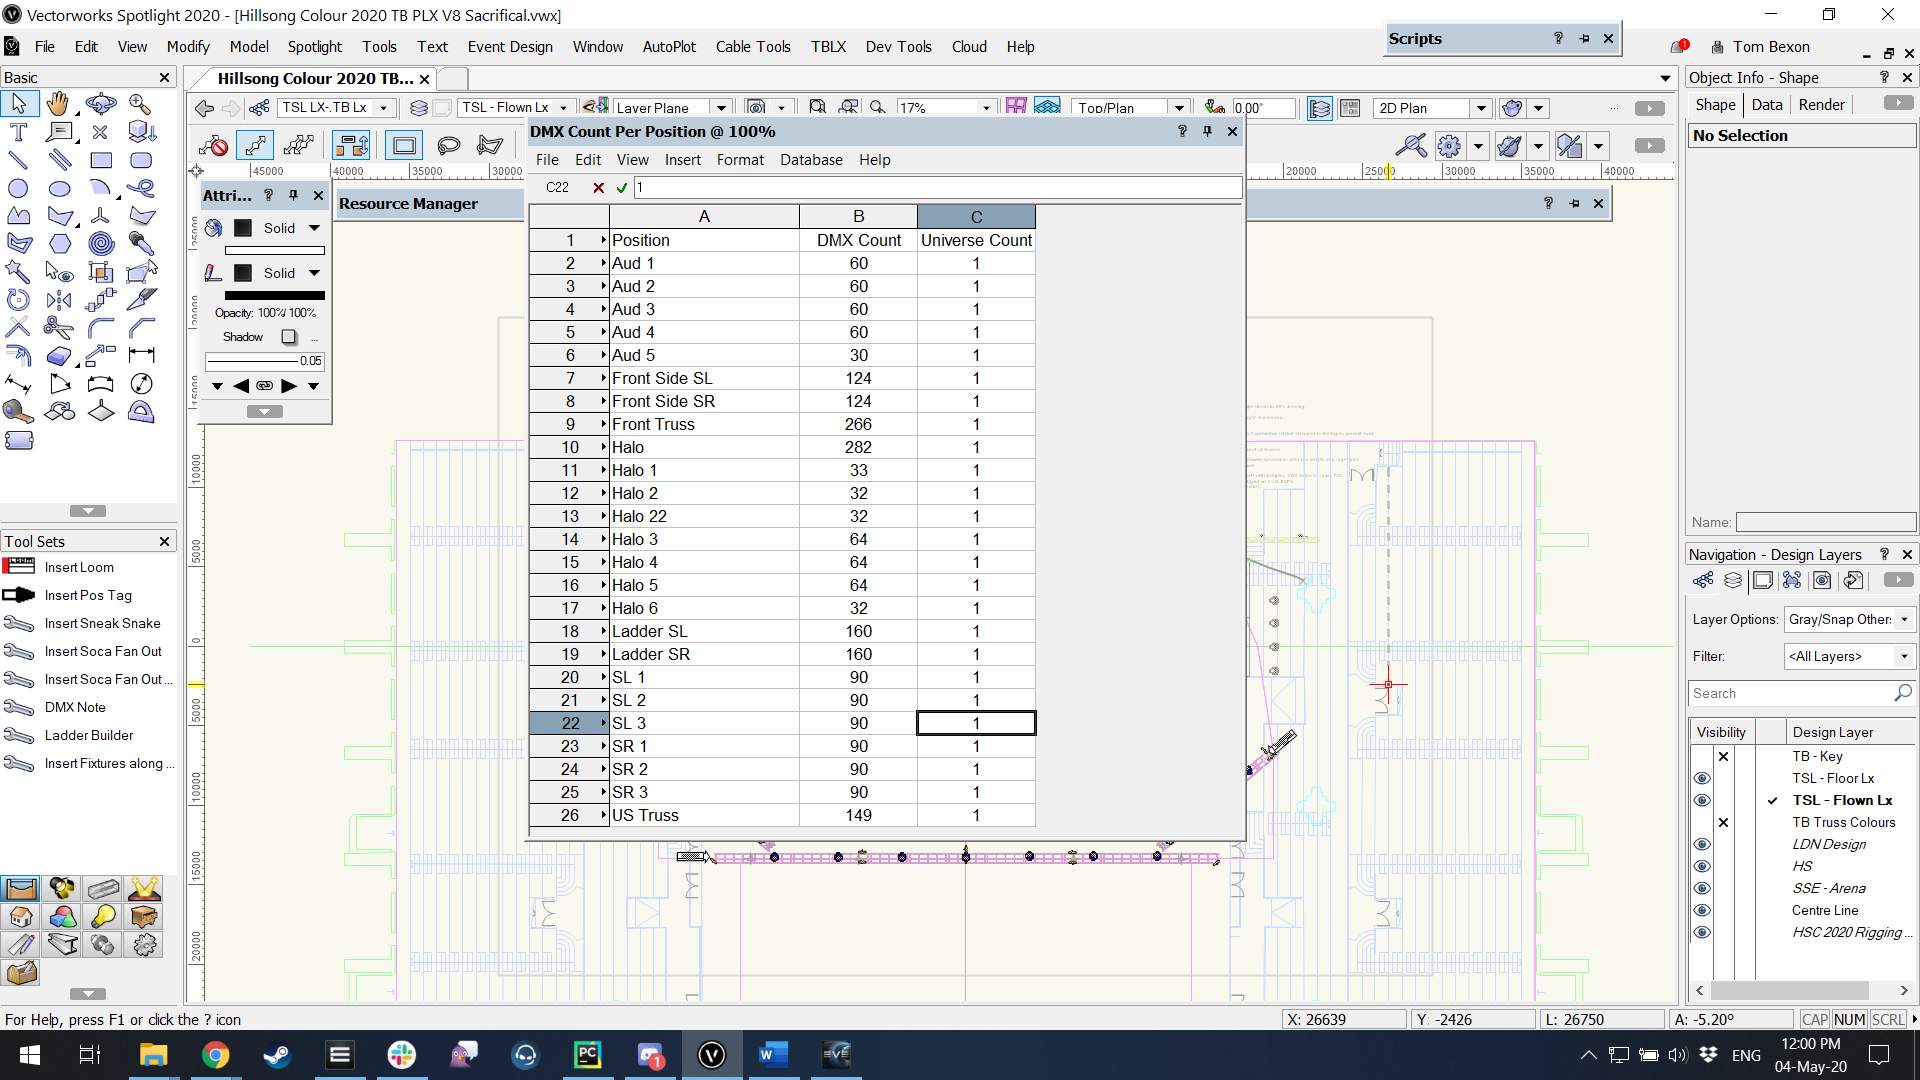1920x1080 pixels.
Task: Switch to the Data tab in Object Info
Action: pyautogui.click(x=1766, y=105)
